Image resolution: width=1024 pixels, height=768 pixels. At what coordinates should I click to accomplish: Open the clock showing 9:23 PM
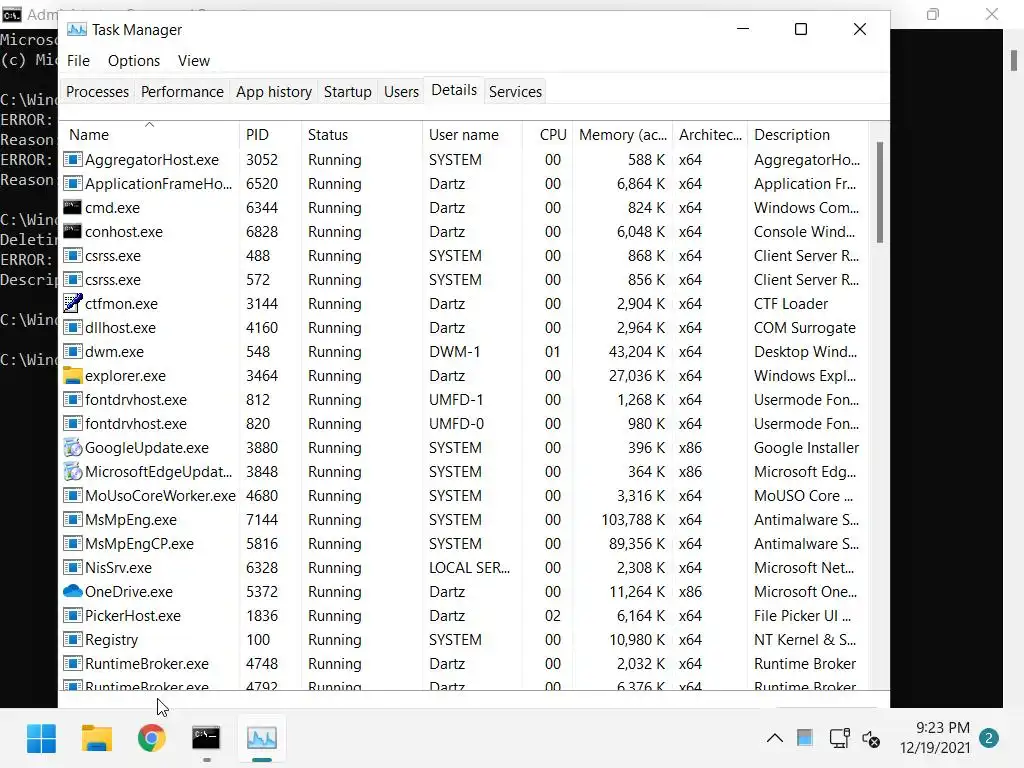pyautogui.click(x=935, y=738)
